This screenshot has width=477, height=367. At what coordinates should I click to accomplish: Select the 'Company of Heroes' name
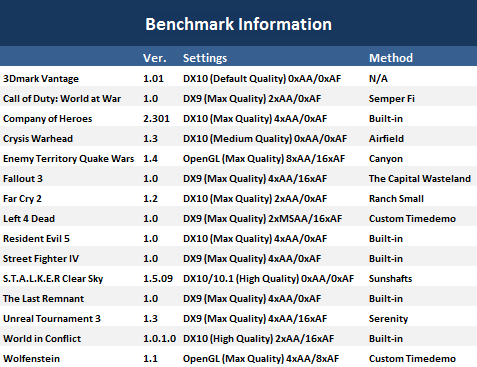click(x=48, y=119)
